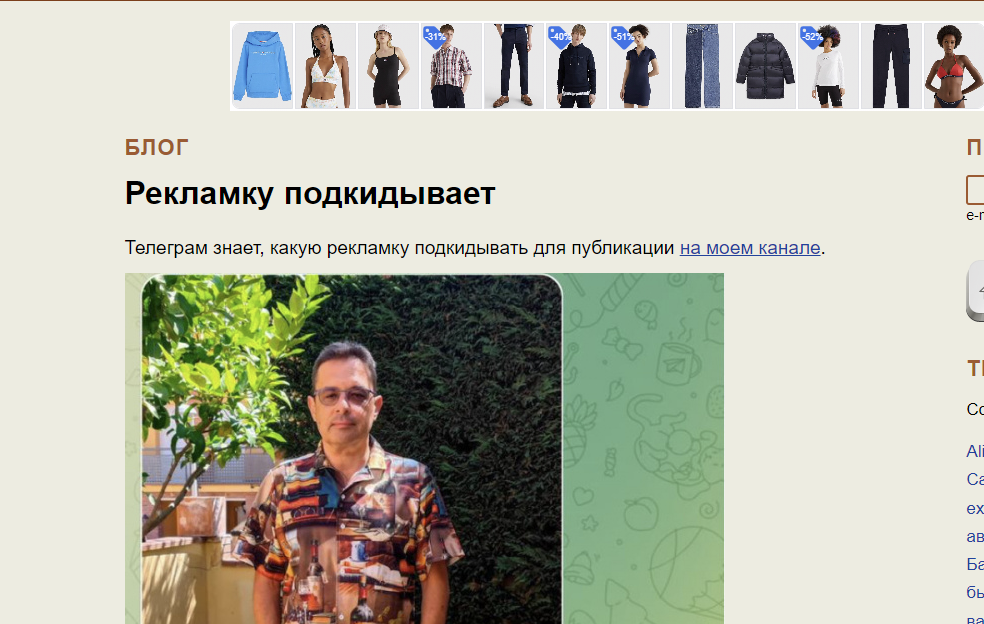Click the e-mail input field in sidebar

click(975, 190)
